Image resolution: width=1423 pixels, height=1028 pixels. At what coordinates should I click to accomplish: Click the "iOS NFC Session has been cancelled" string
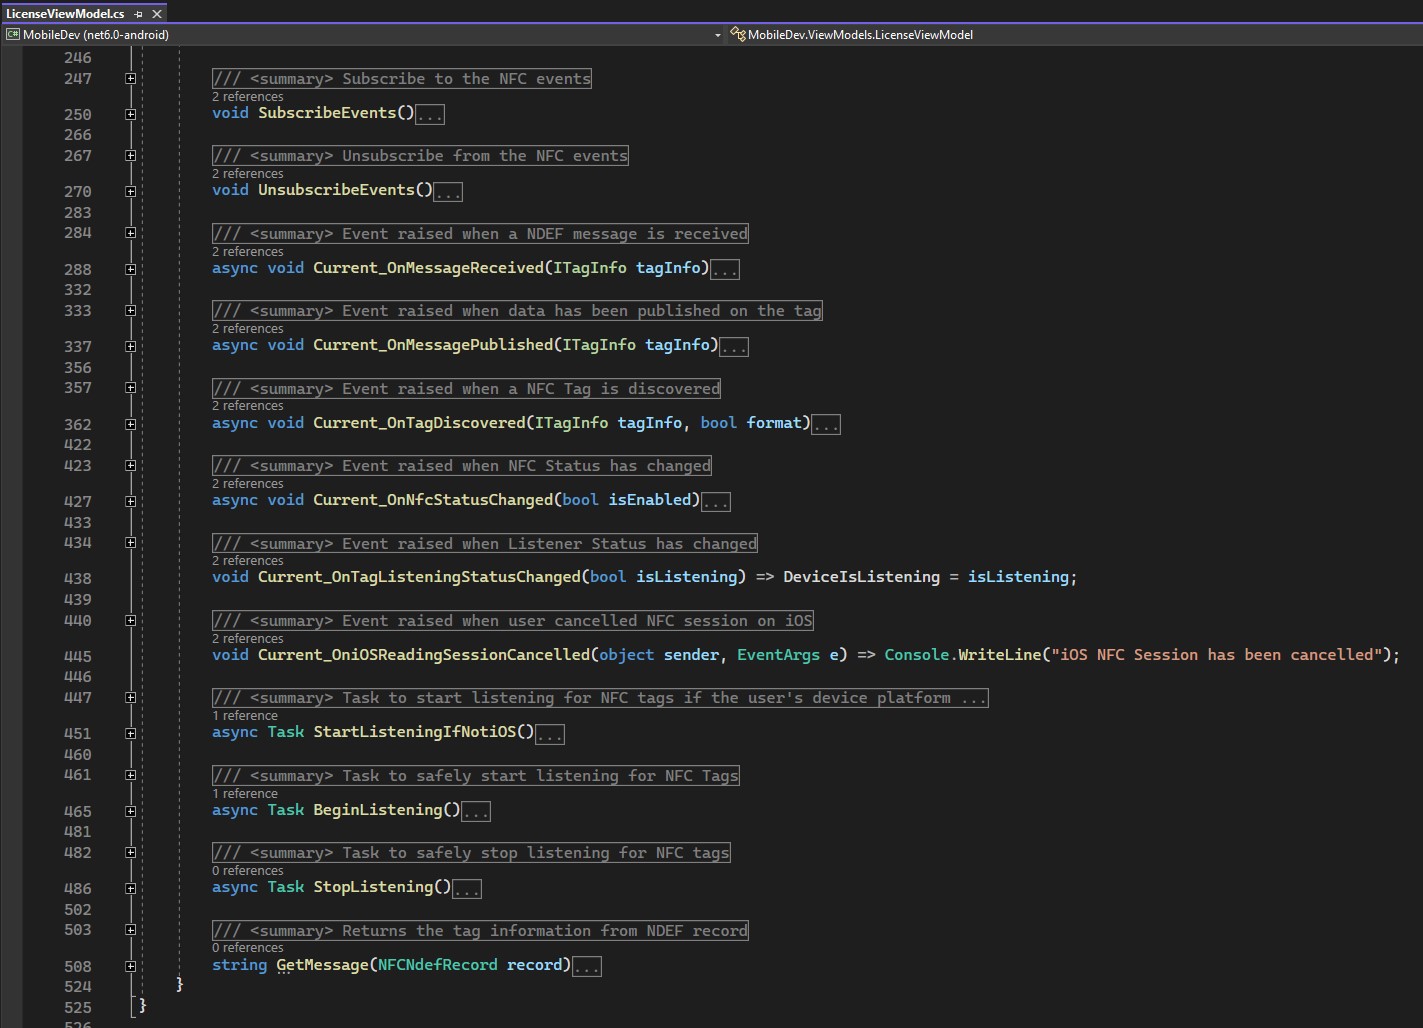click(1217, 655)
